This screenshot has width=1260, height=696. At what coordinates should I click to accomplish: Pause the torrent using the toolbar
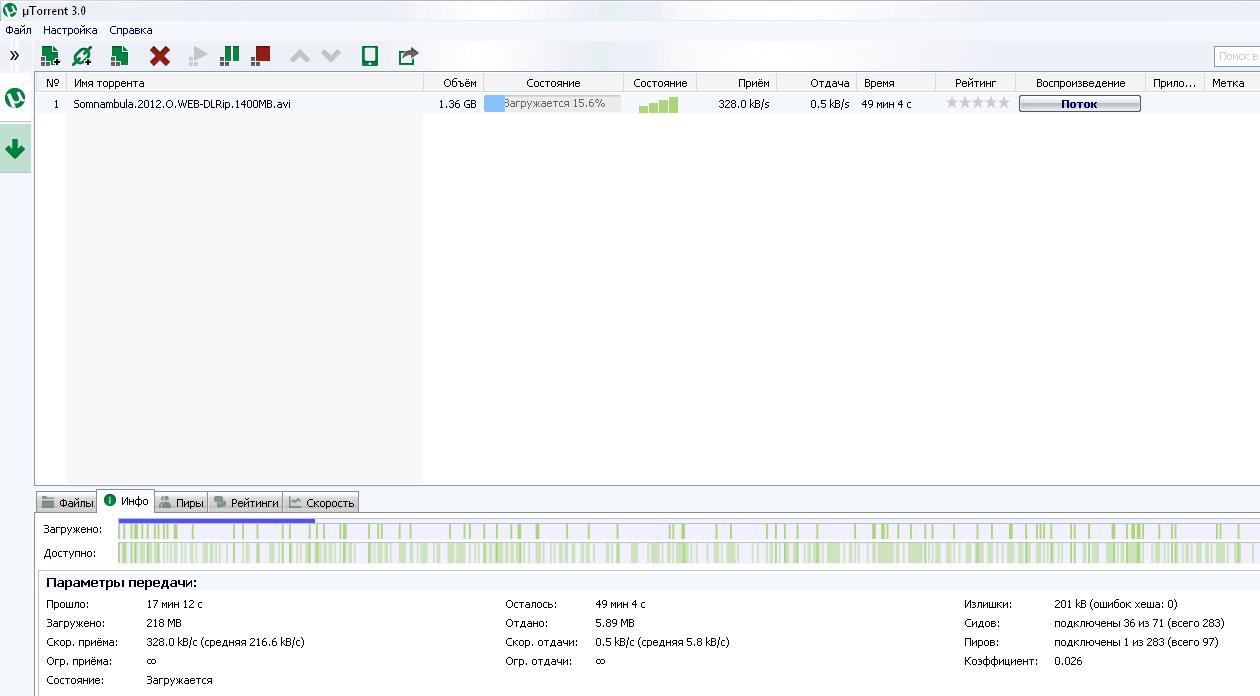tap(229, 56)
